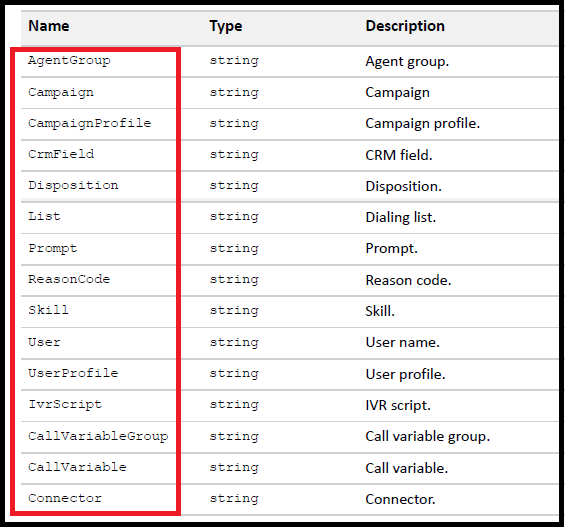Click the 'User name.' description
The image size is (565, 527).
click(x=402, y=343)
